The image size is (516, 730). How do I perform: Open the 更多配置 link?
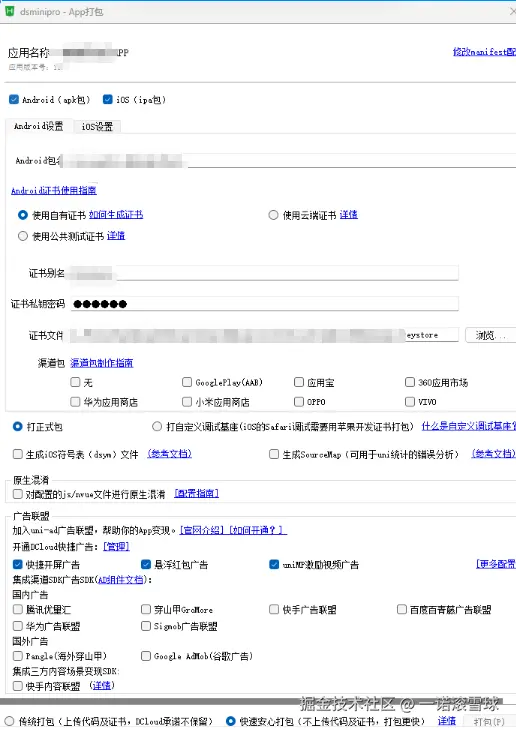point(496,564)
